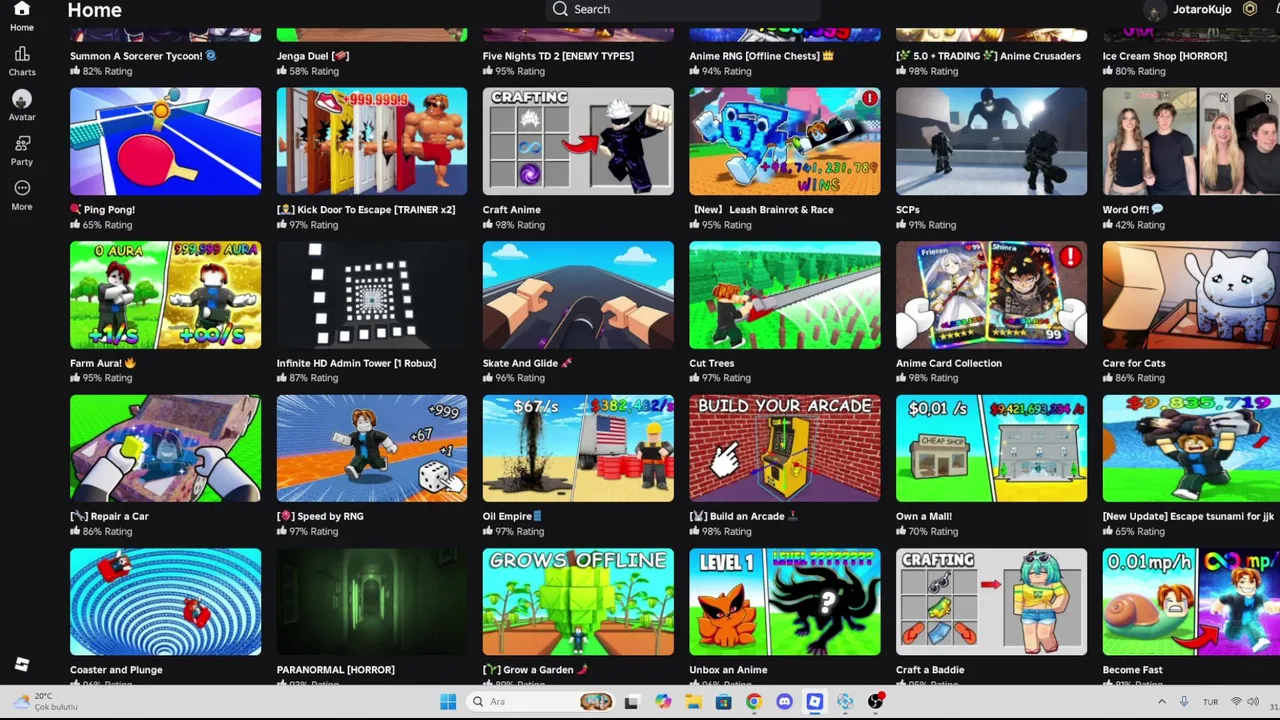Open the Grow a Garden thumbnail

pyautogui.click(x=578, y=602)
